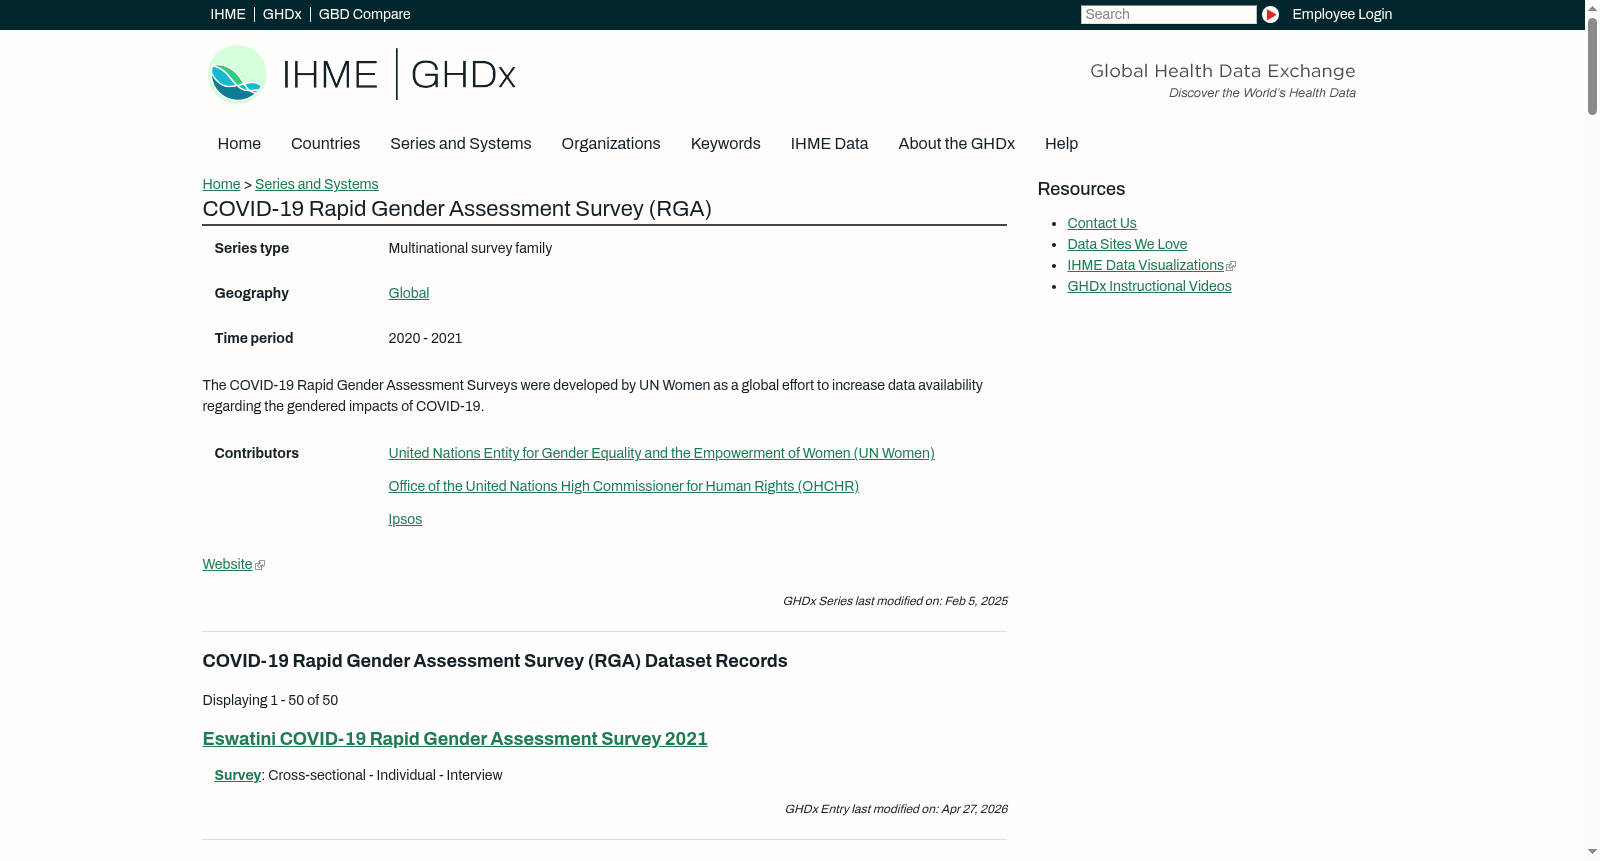
Task: Open the Help menu
Action: click(x=1061, y=144)
